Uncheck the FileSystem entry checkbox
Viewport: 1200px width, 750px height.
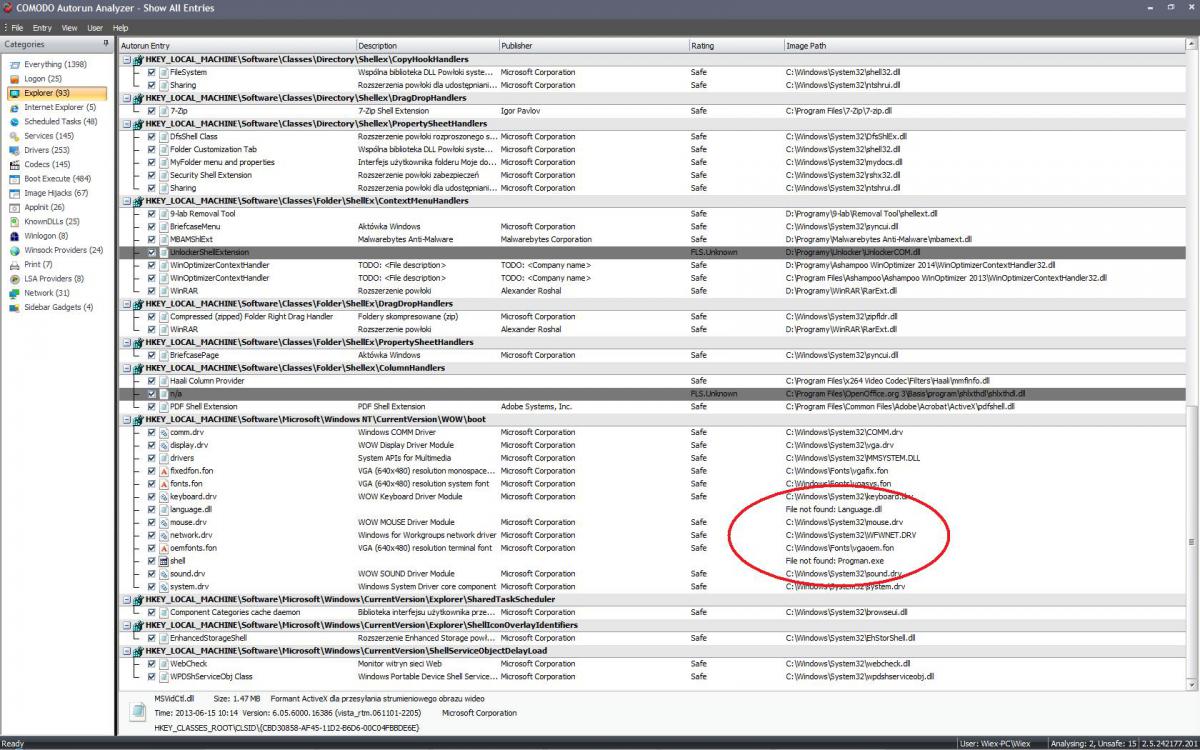tap(152, 72)
